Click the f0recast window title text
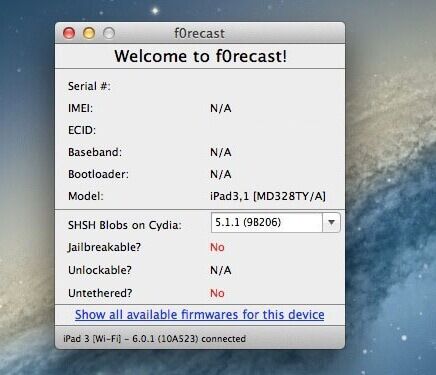Viewport: 436px width, 375px height. coord(199,33)
